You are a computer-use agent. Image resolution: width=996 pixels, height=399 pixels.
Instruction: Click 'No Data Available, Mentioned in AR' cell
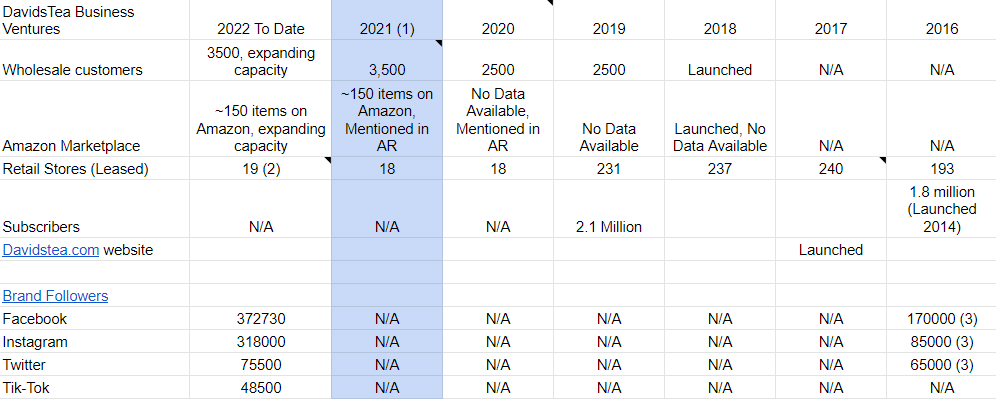click(498, 119)
